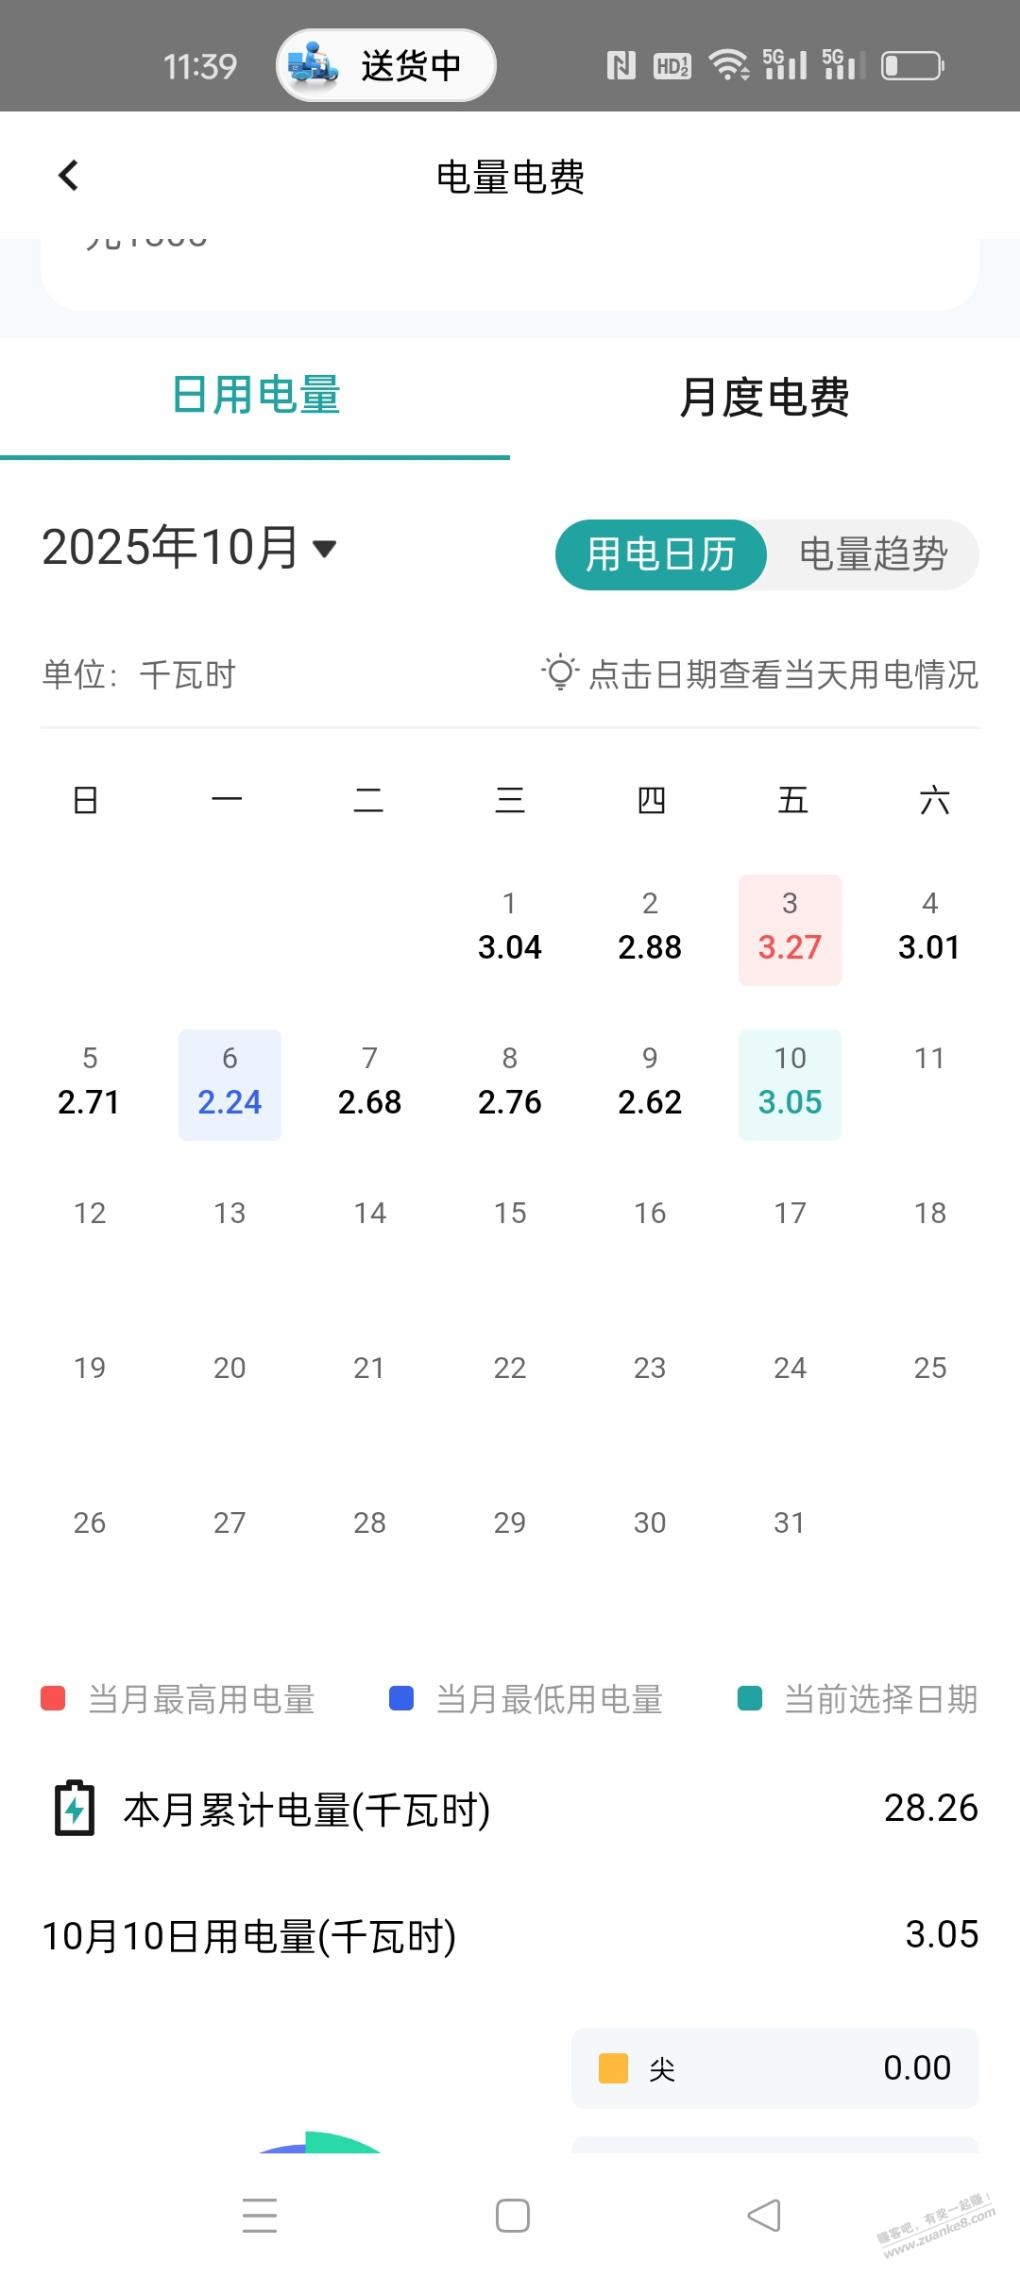The width and height of the screenshot is (1020, 2278).
Task: Tap the back arrow icon
Action: click(68, 176)
